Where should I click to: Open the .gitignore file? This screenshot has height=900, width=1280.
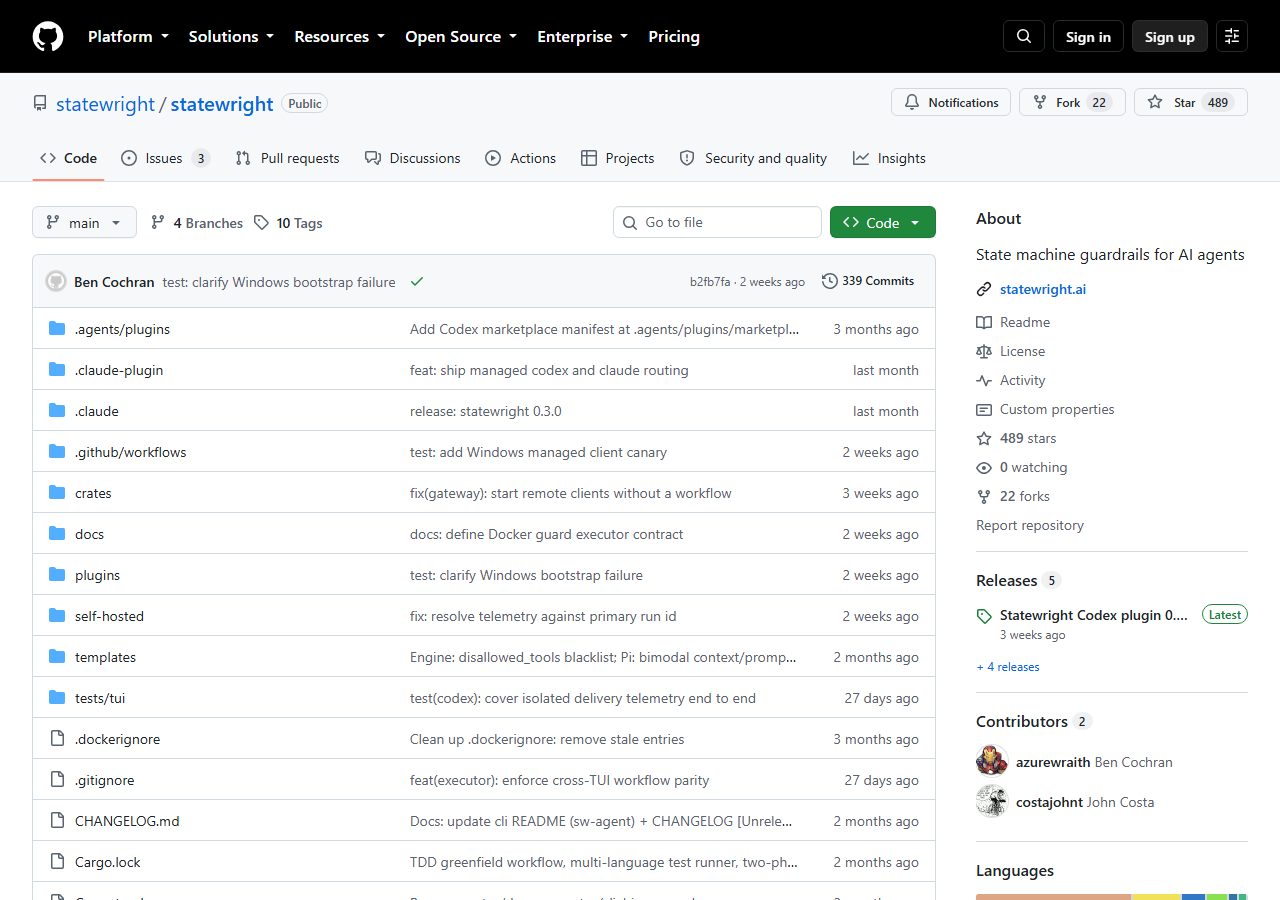[104, 780]
